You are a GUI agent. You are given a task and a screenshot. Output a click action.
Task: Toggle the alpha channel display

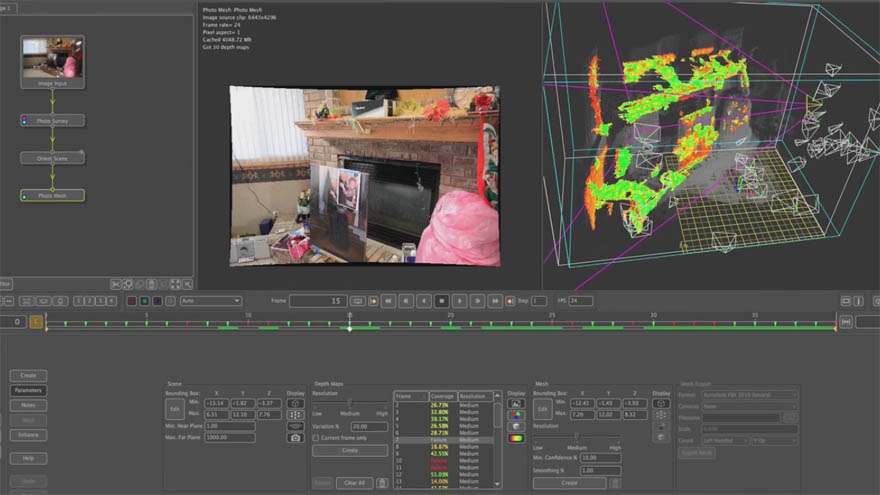point(170,301)
